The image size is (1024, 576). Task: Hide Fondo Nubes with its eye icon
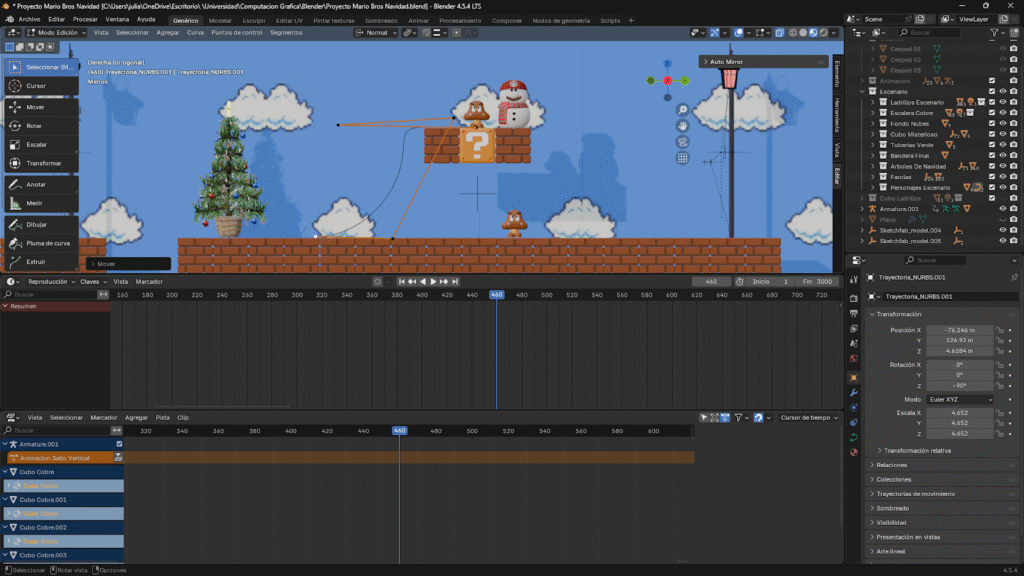1003,123
